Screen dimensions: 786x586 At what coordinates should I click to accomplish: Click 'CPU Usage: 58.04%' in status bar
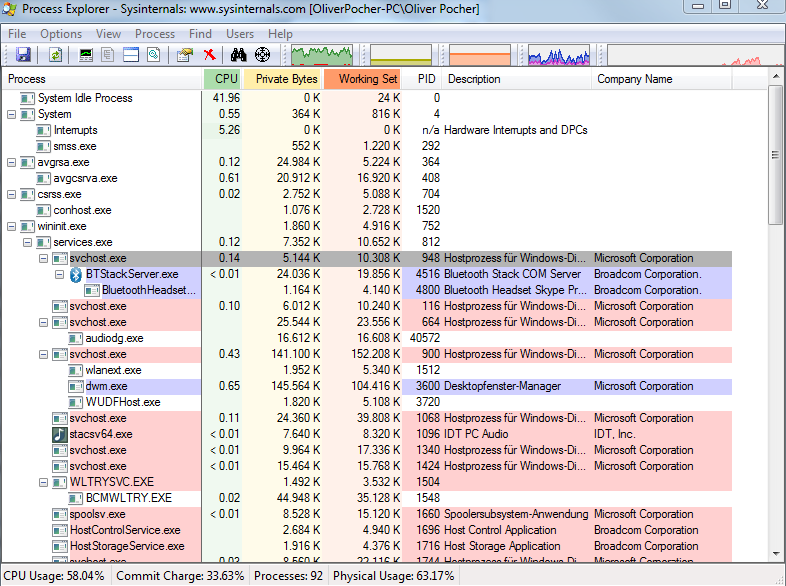(x=54, y=576)
